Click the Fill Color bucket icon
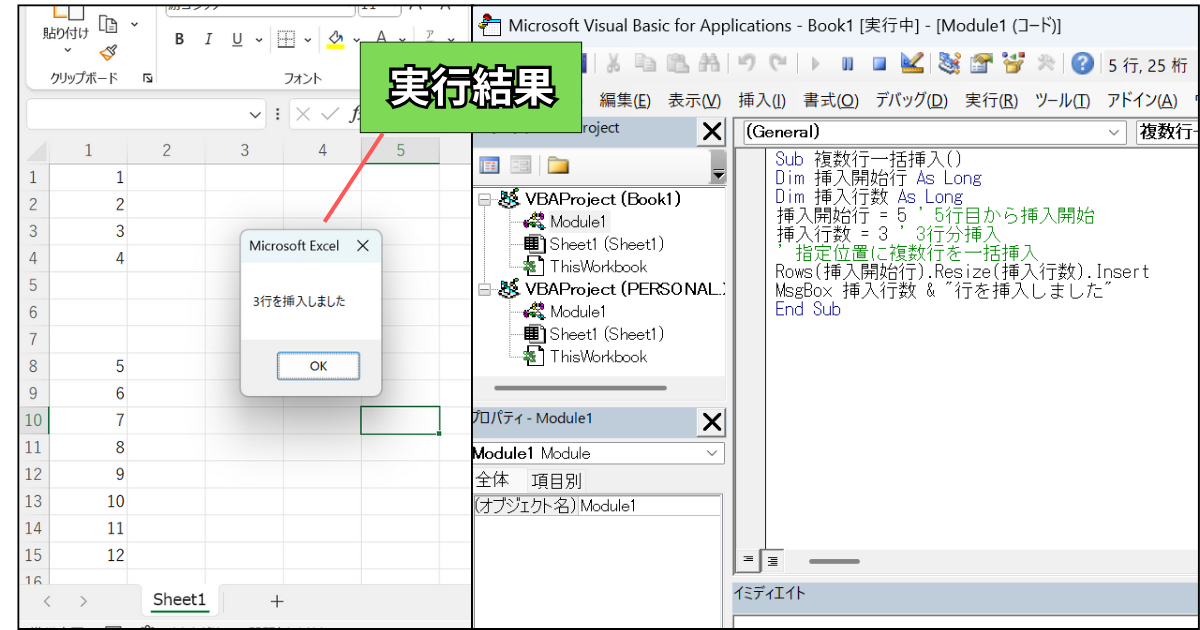The image size is (1200, 630). tap(335, 40)
